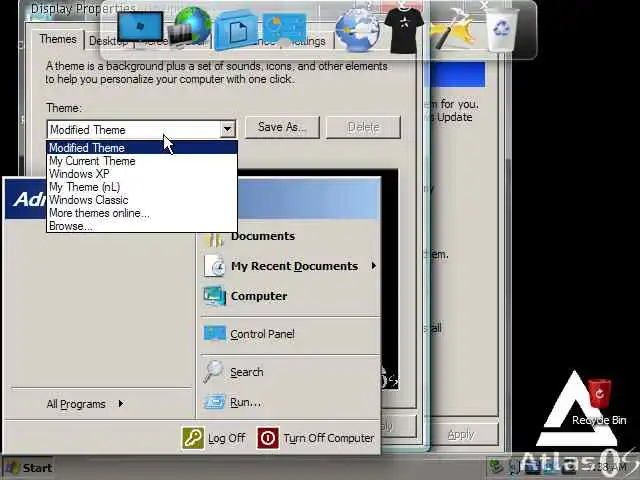Screen dimensions: 640x480
Task: Open the red Recycle Bin desktop icon
Action: pos(599,393)
